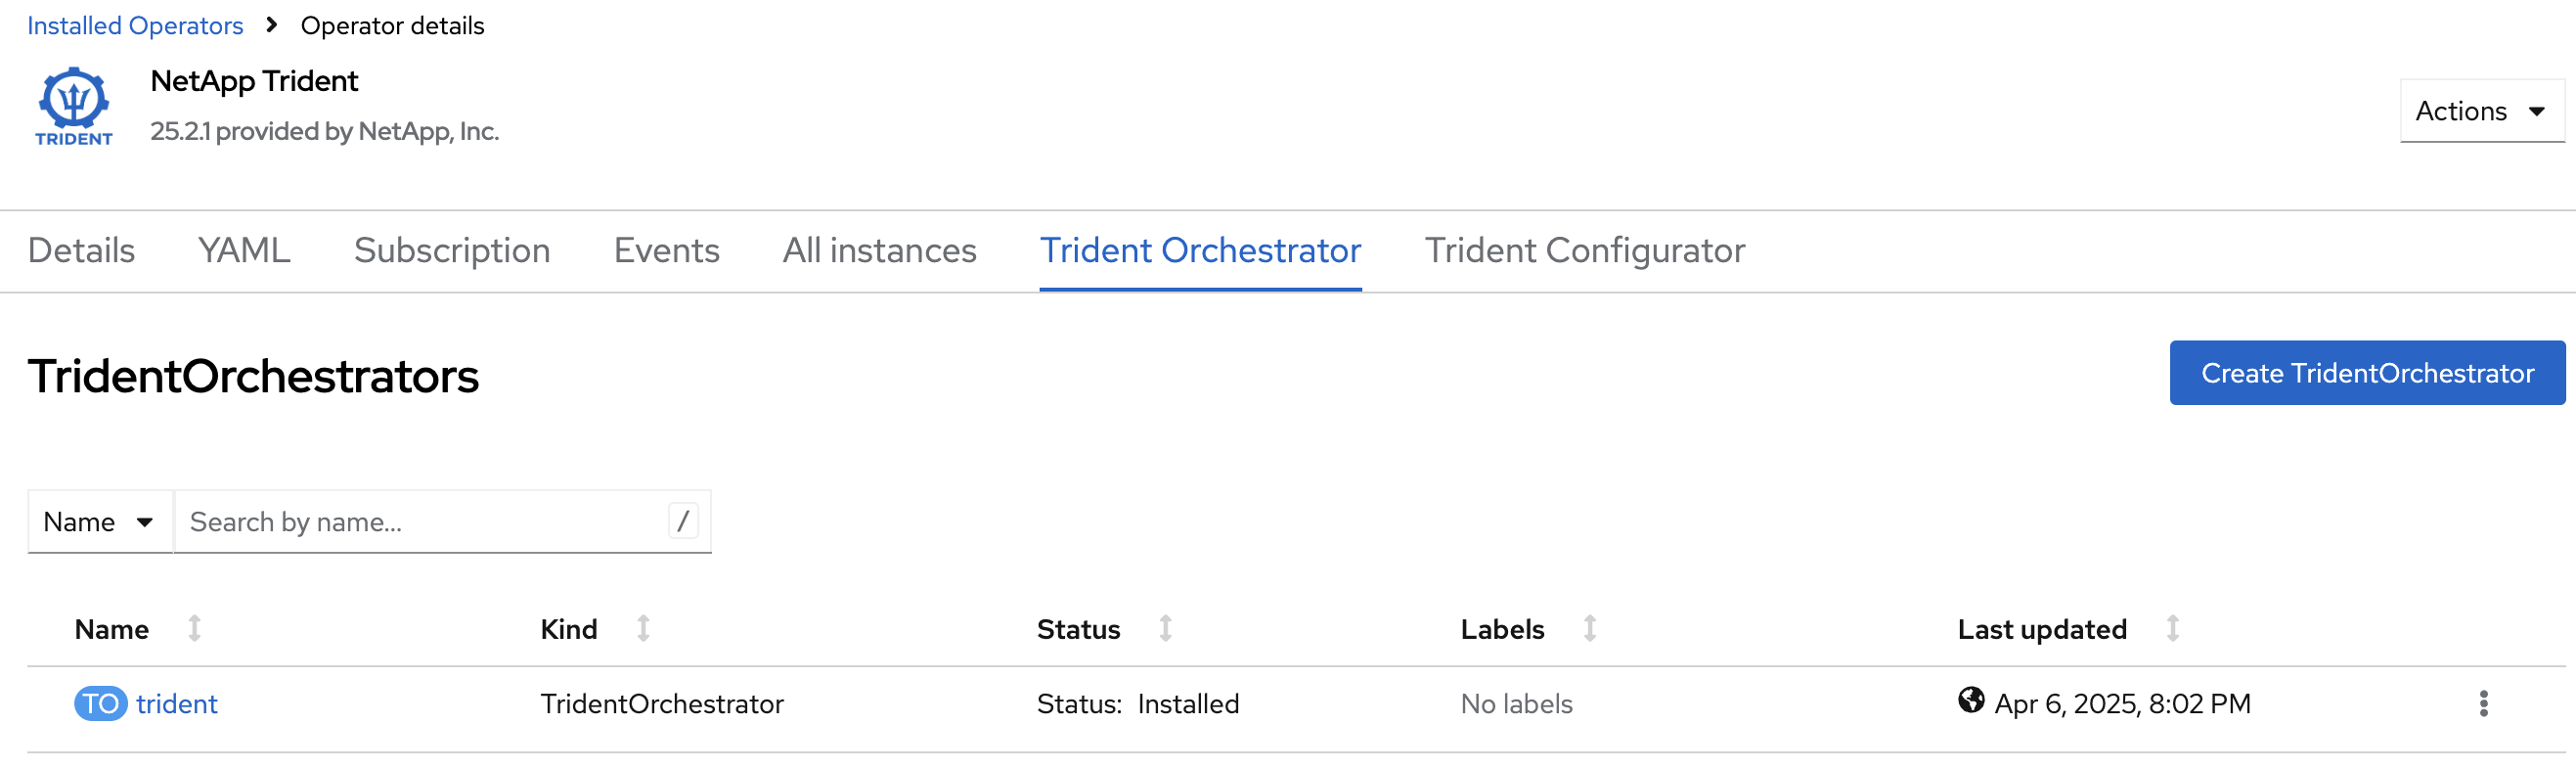The height and width of the screenshot is (769, 2576).
Task: View the All instances tab
Action: pyautogui.click(x=880, y=251)
